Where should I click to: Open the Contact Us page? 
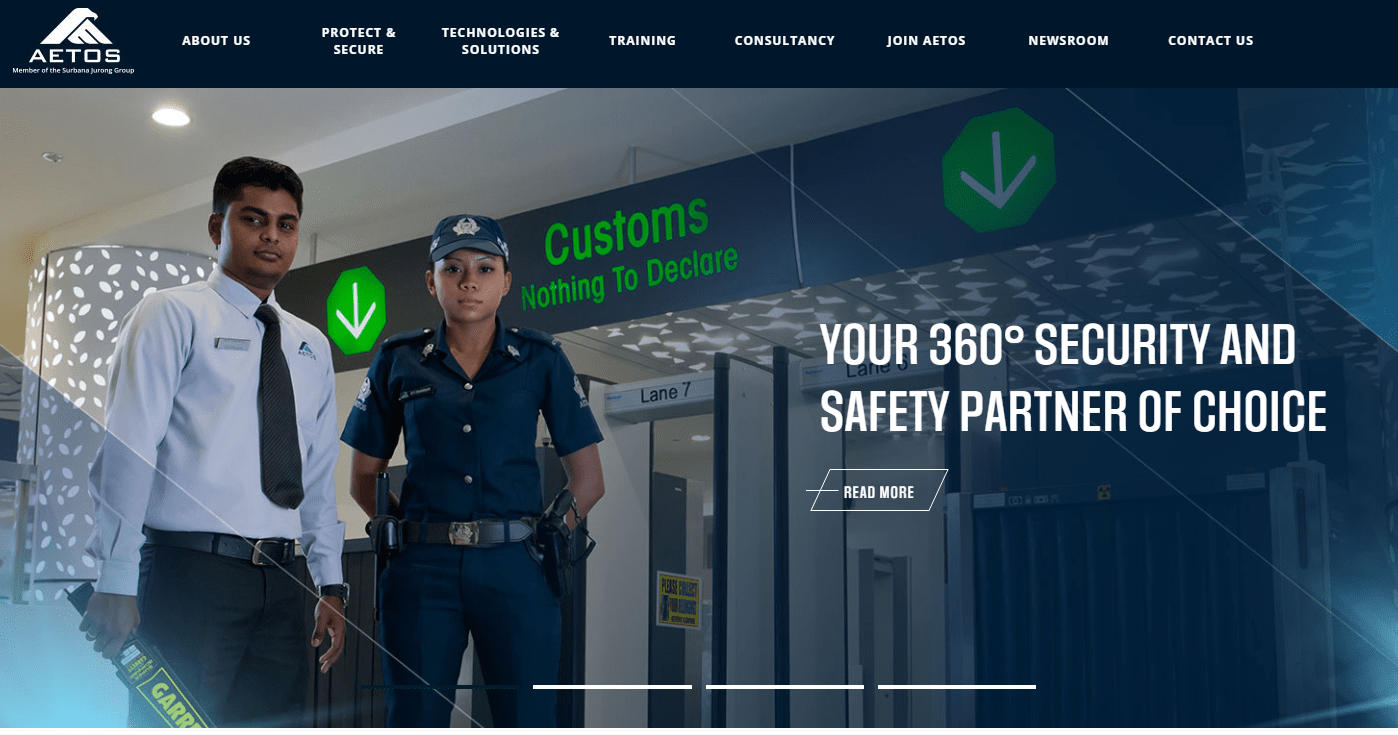click(1210, 41)
